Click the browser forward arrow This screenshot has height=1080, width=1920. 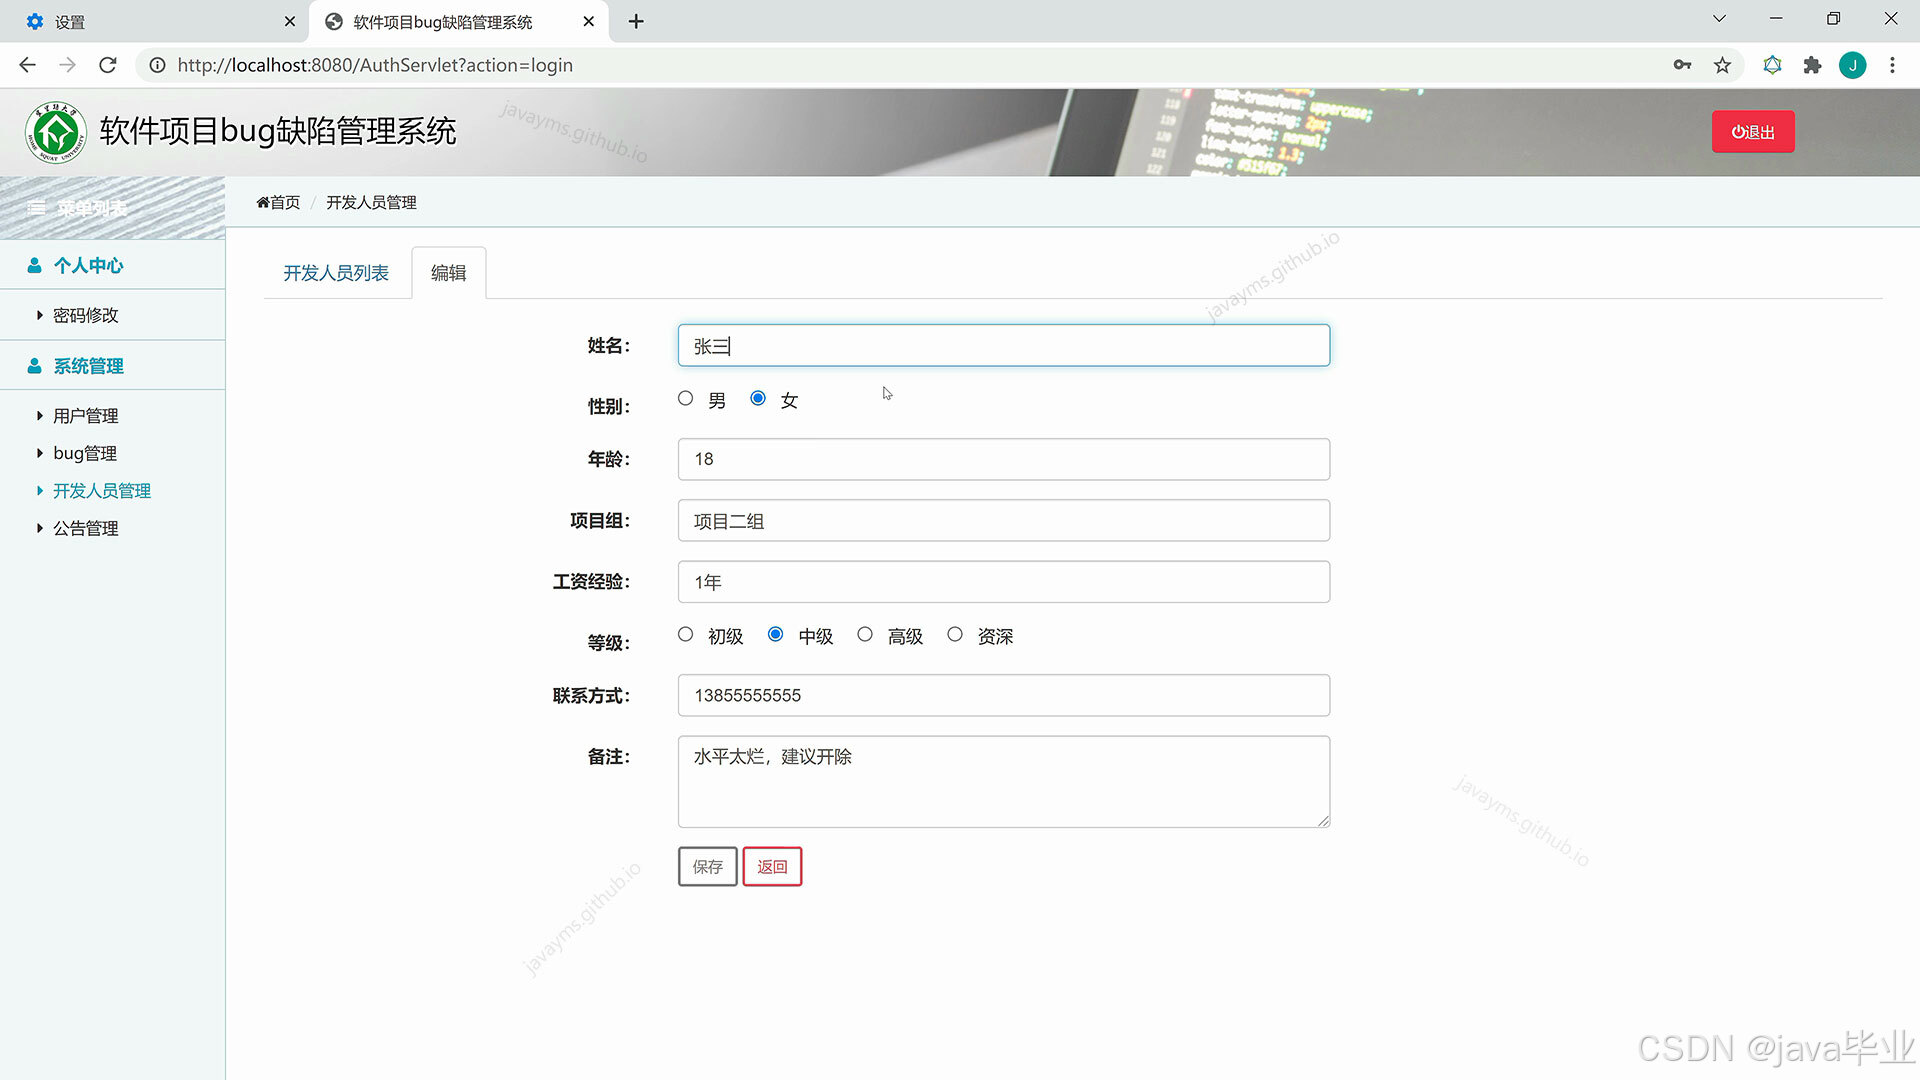click(x=67, y=65)
